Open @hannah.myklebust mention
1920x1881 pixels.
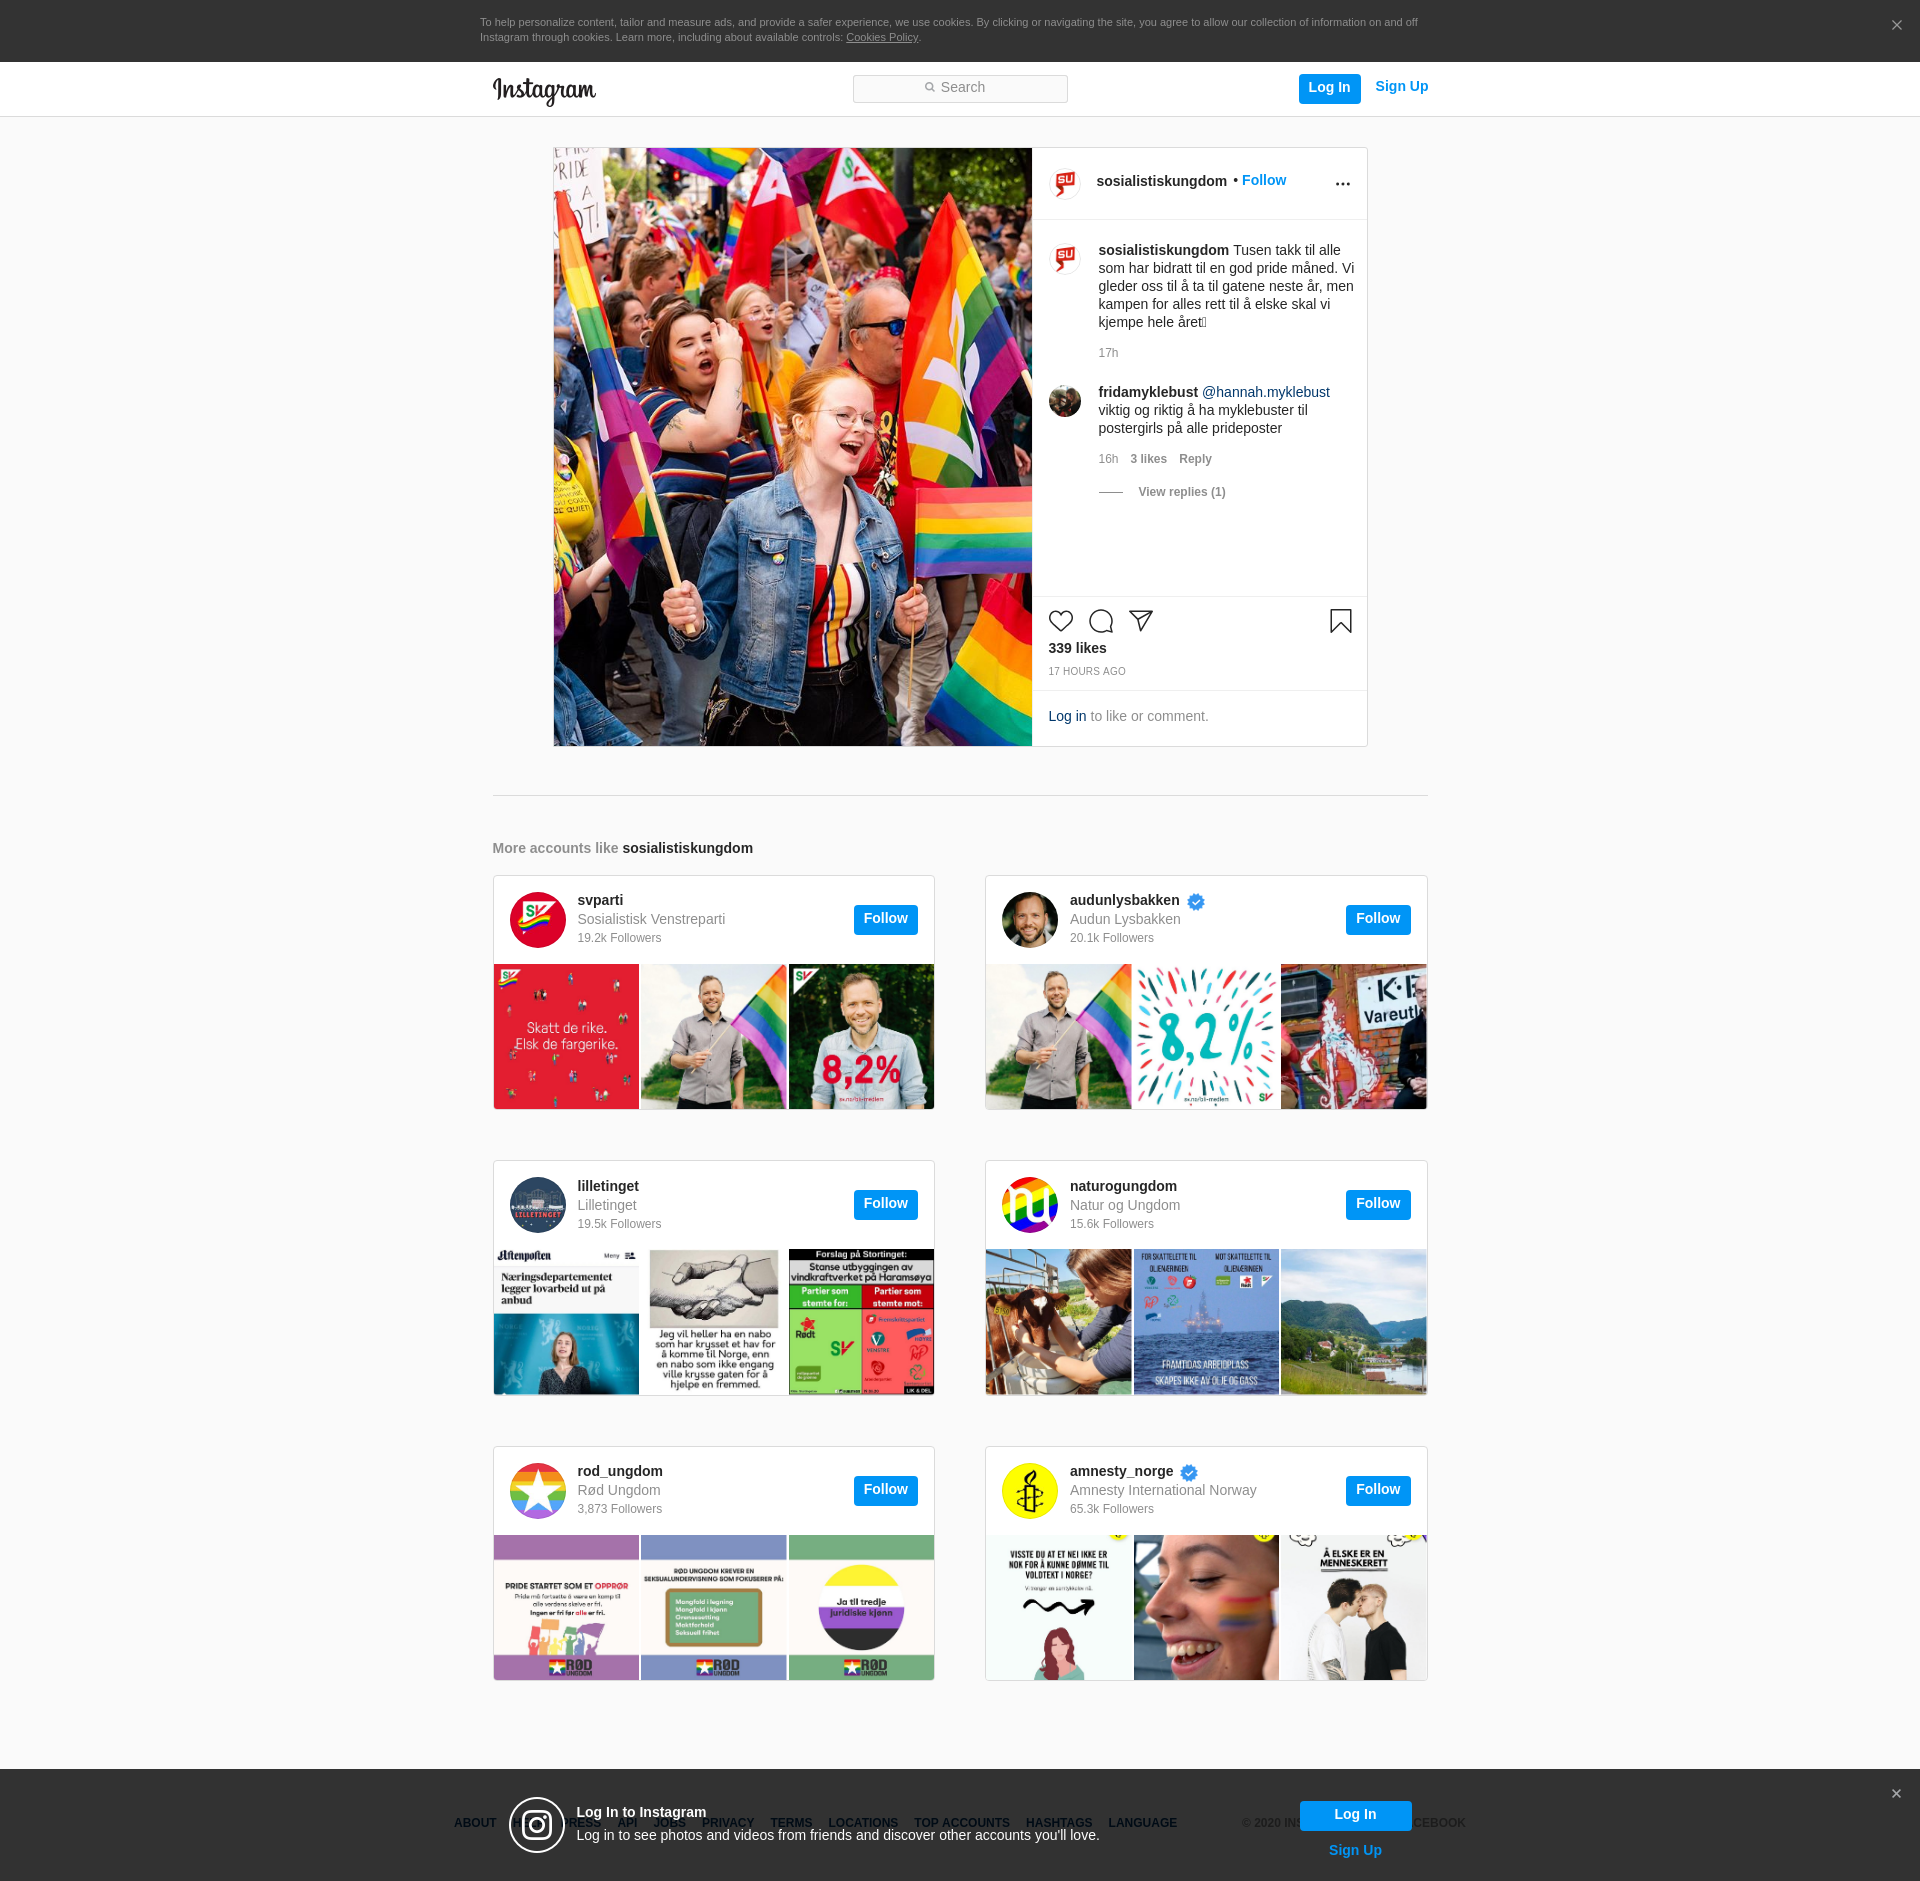tap(1265, 392)
